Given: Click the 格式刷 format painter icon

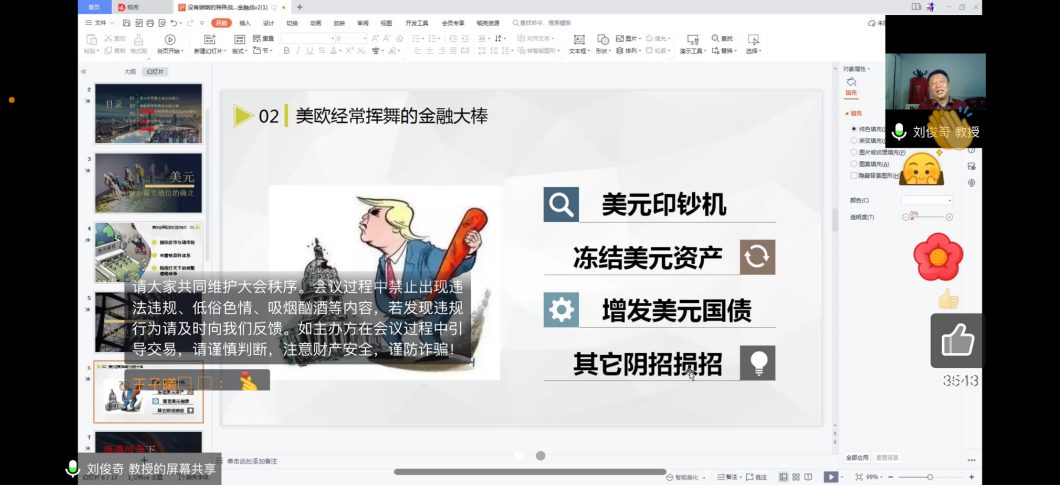Looking at the screenshot, I should pyautogui.click(x=139, y=39).
